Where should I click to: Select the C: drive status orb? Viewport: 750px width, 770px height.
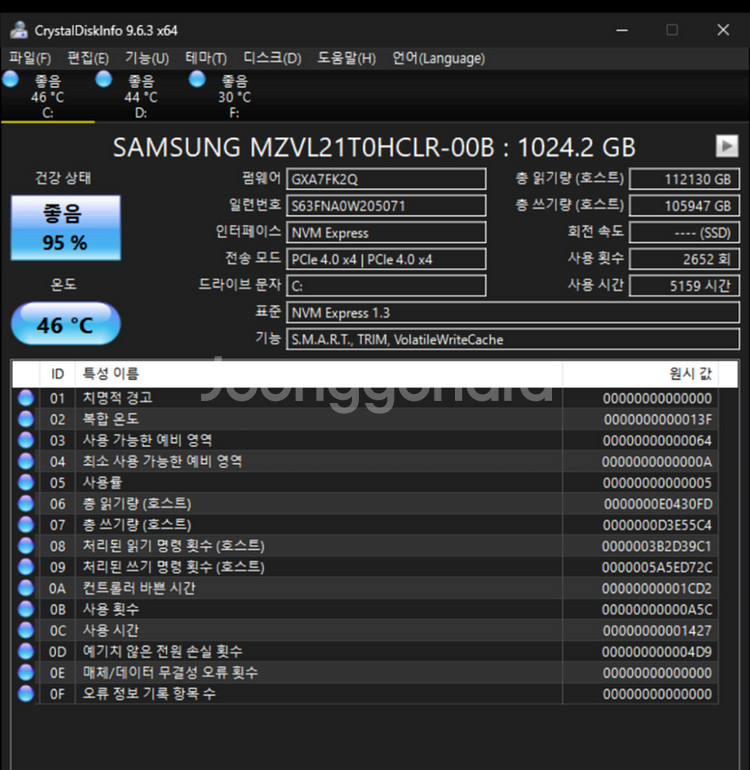pos(10,80)
